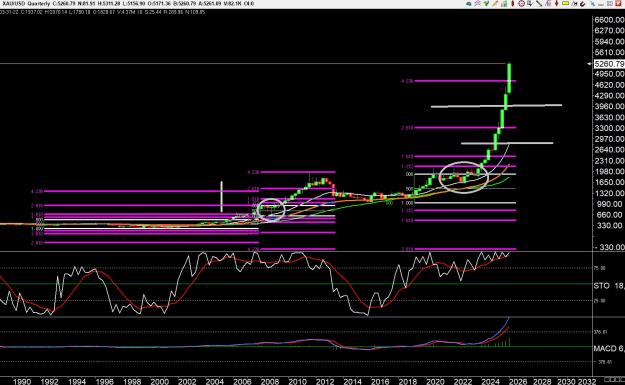Select the white vertical line near 2005
Screen dimensions: 625x385
pos(222,196)
